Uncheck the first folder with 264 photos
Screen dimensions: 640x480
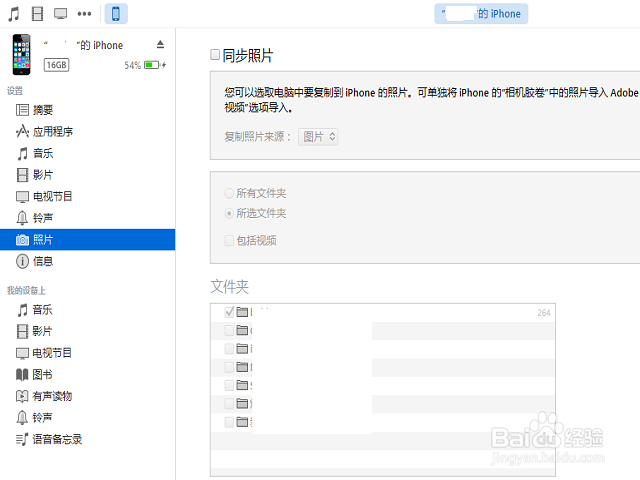229,312
